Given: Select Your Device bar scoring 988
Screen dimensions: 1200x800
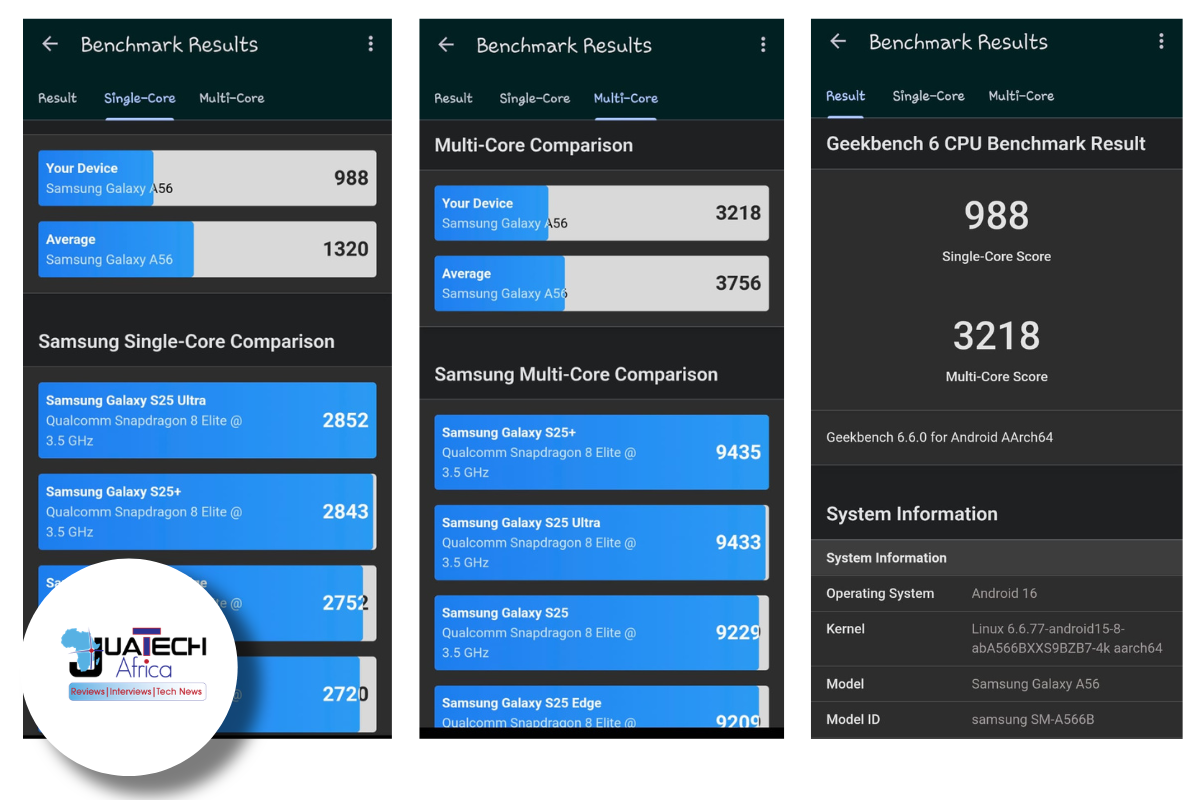Looking at the screenshot, I should [x=207, y=178].
